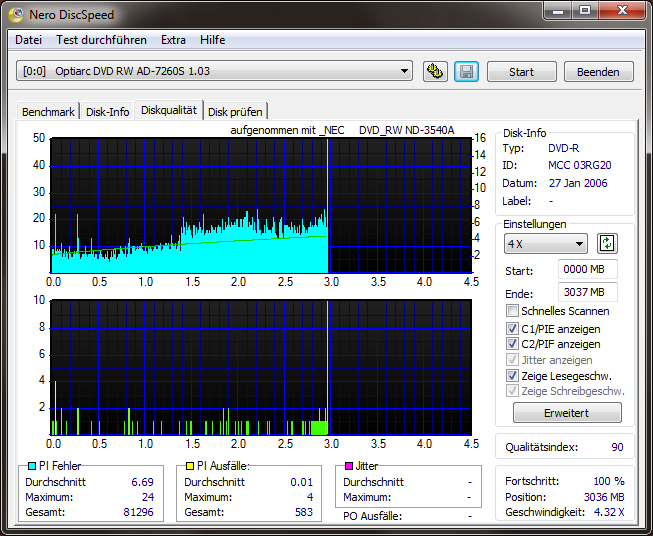
Task: Click the Beenden button
Action: pos(598,72)
